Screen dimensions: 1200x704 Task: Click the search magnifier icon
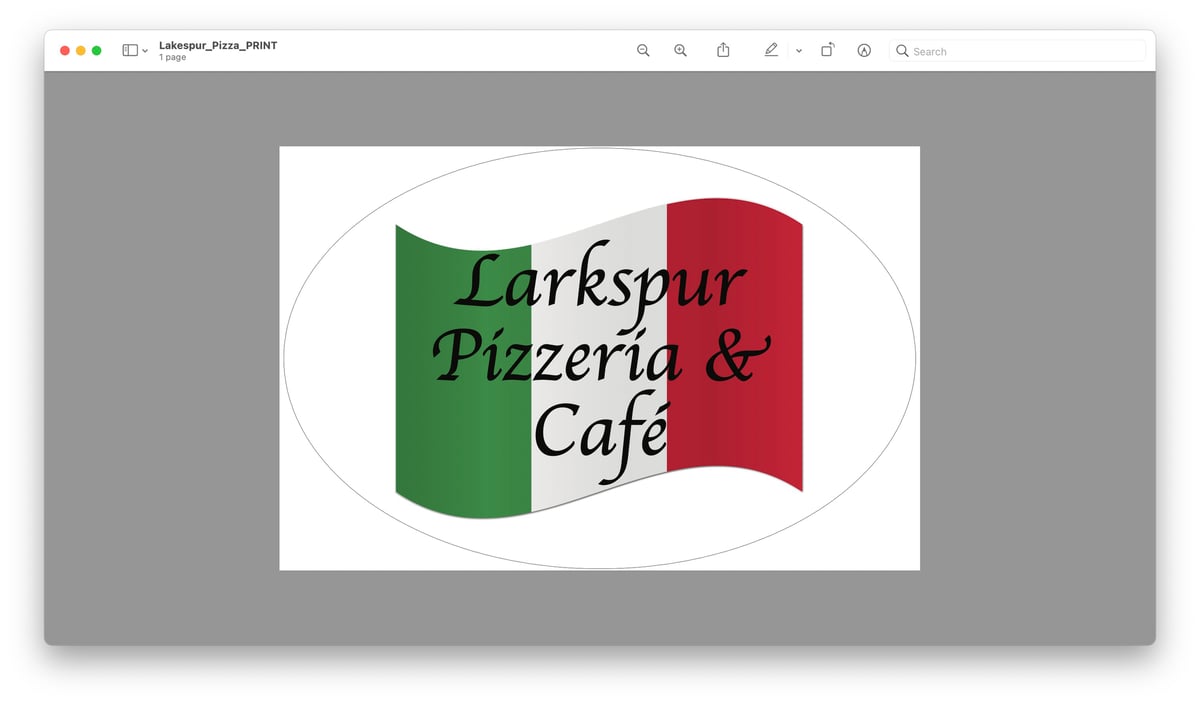(x=902, y=51)
